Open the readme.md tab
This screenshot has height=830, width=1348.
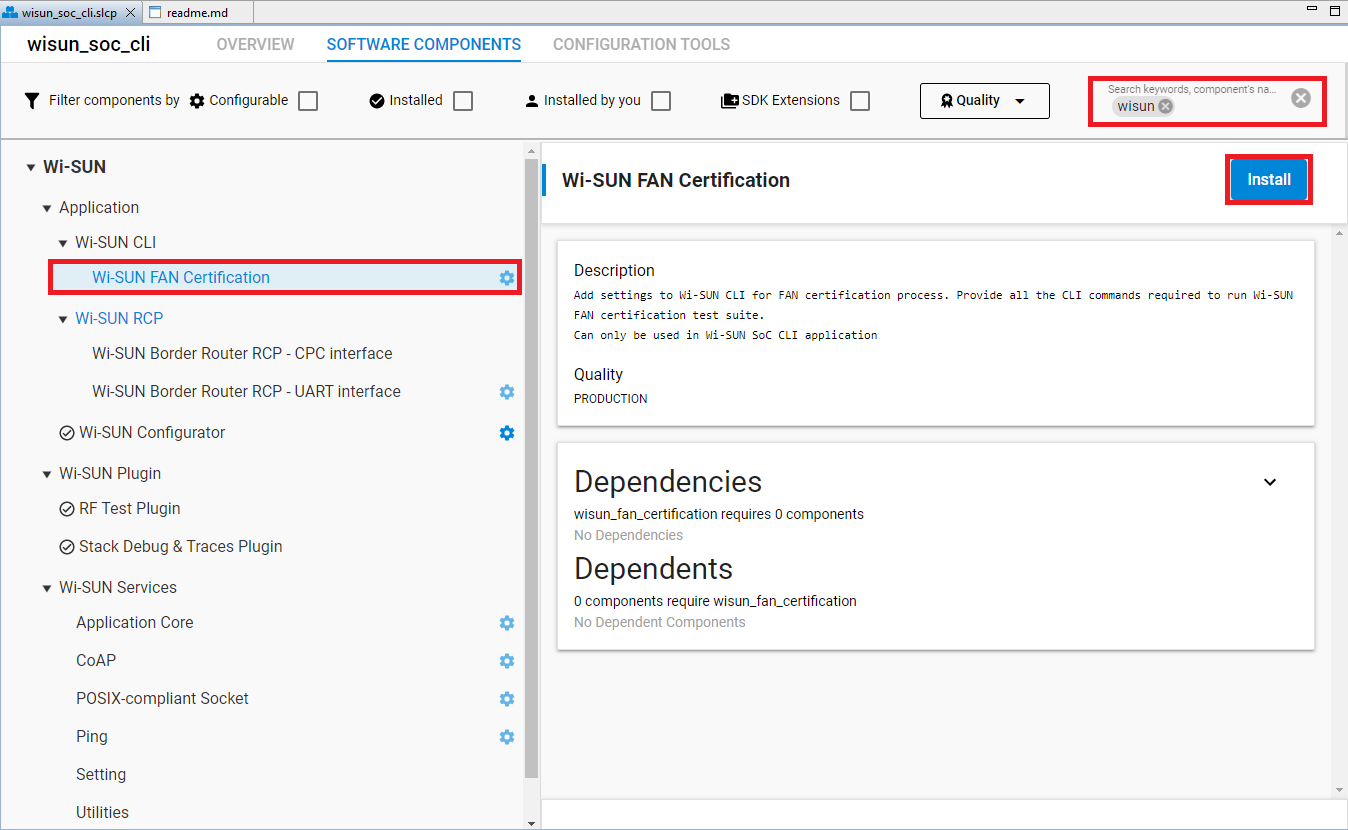pyautogui.click(x=197, y=12)
